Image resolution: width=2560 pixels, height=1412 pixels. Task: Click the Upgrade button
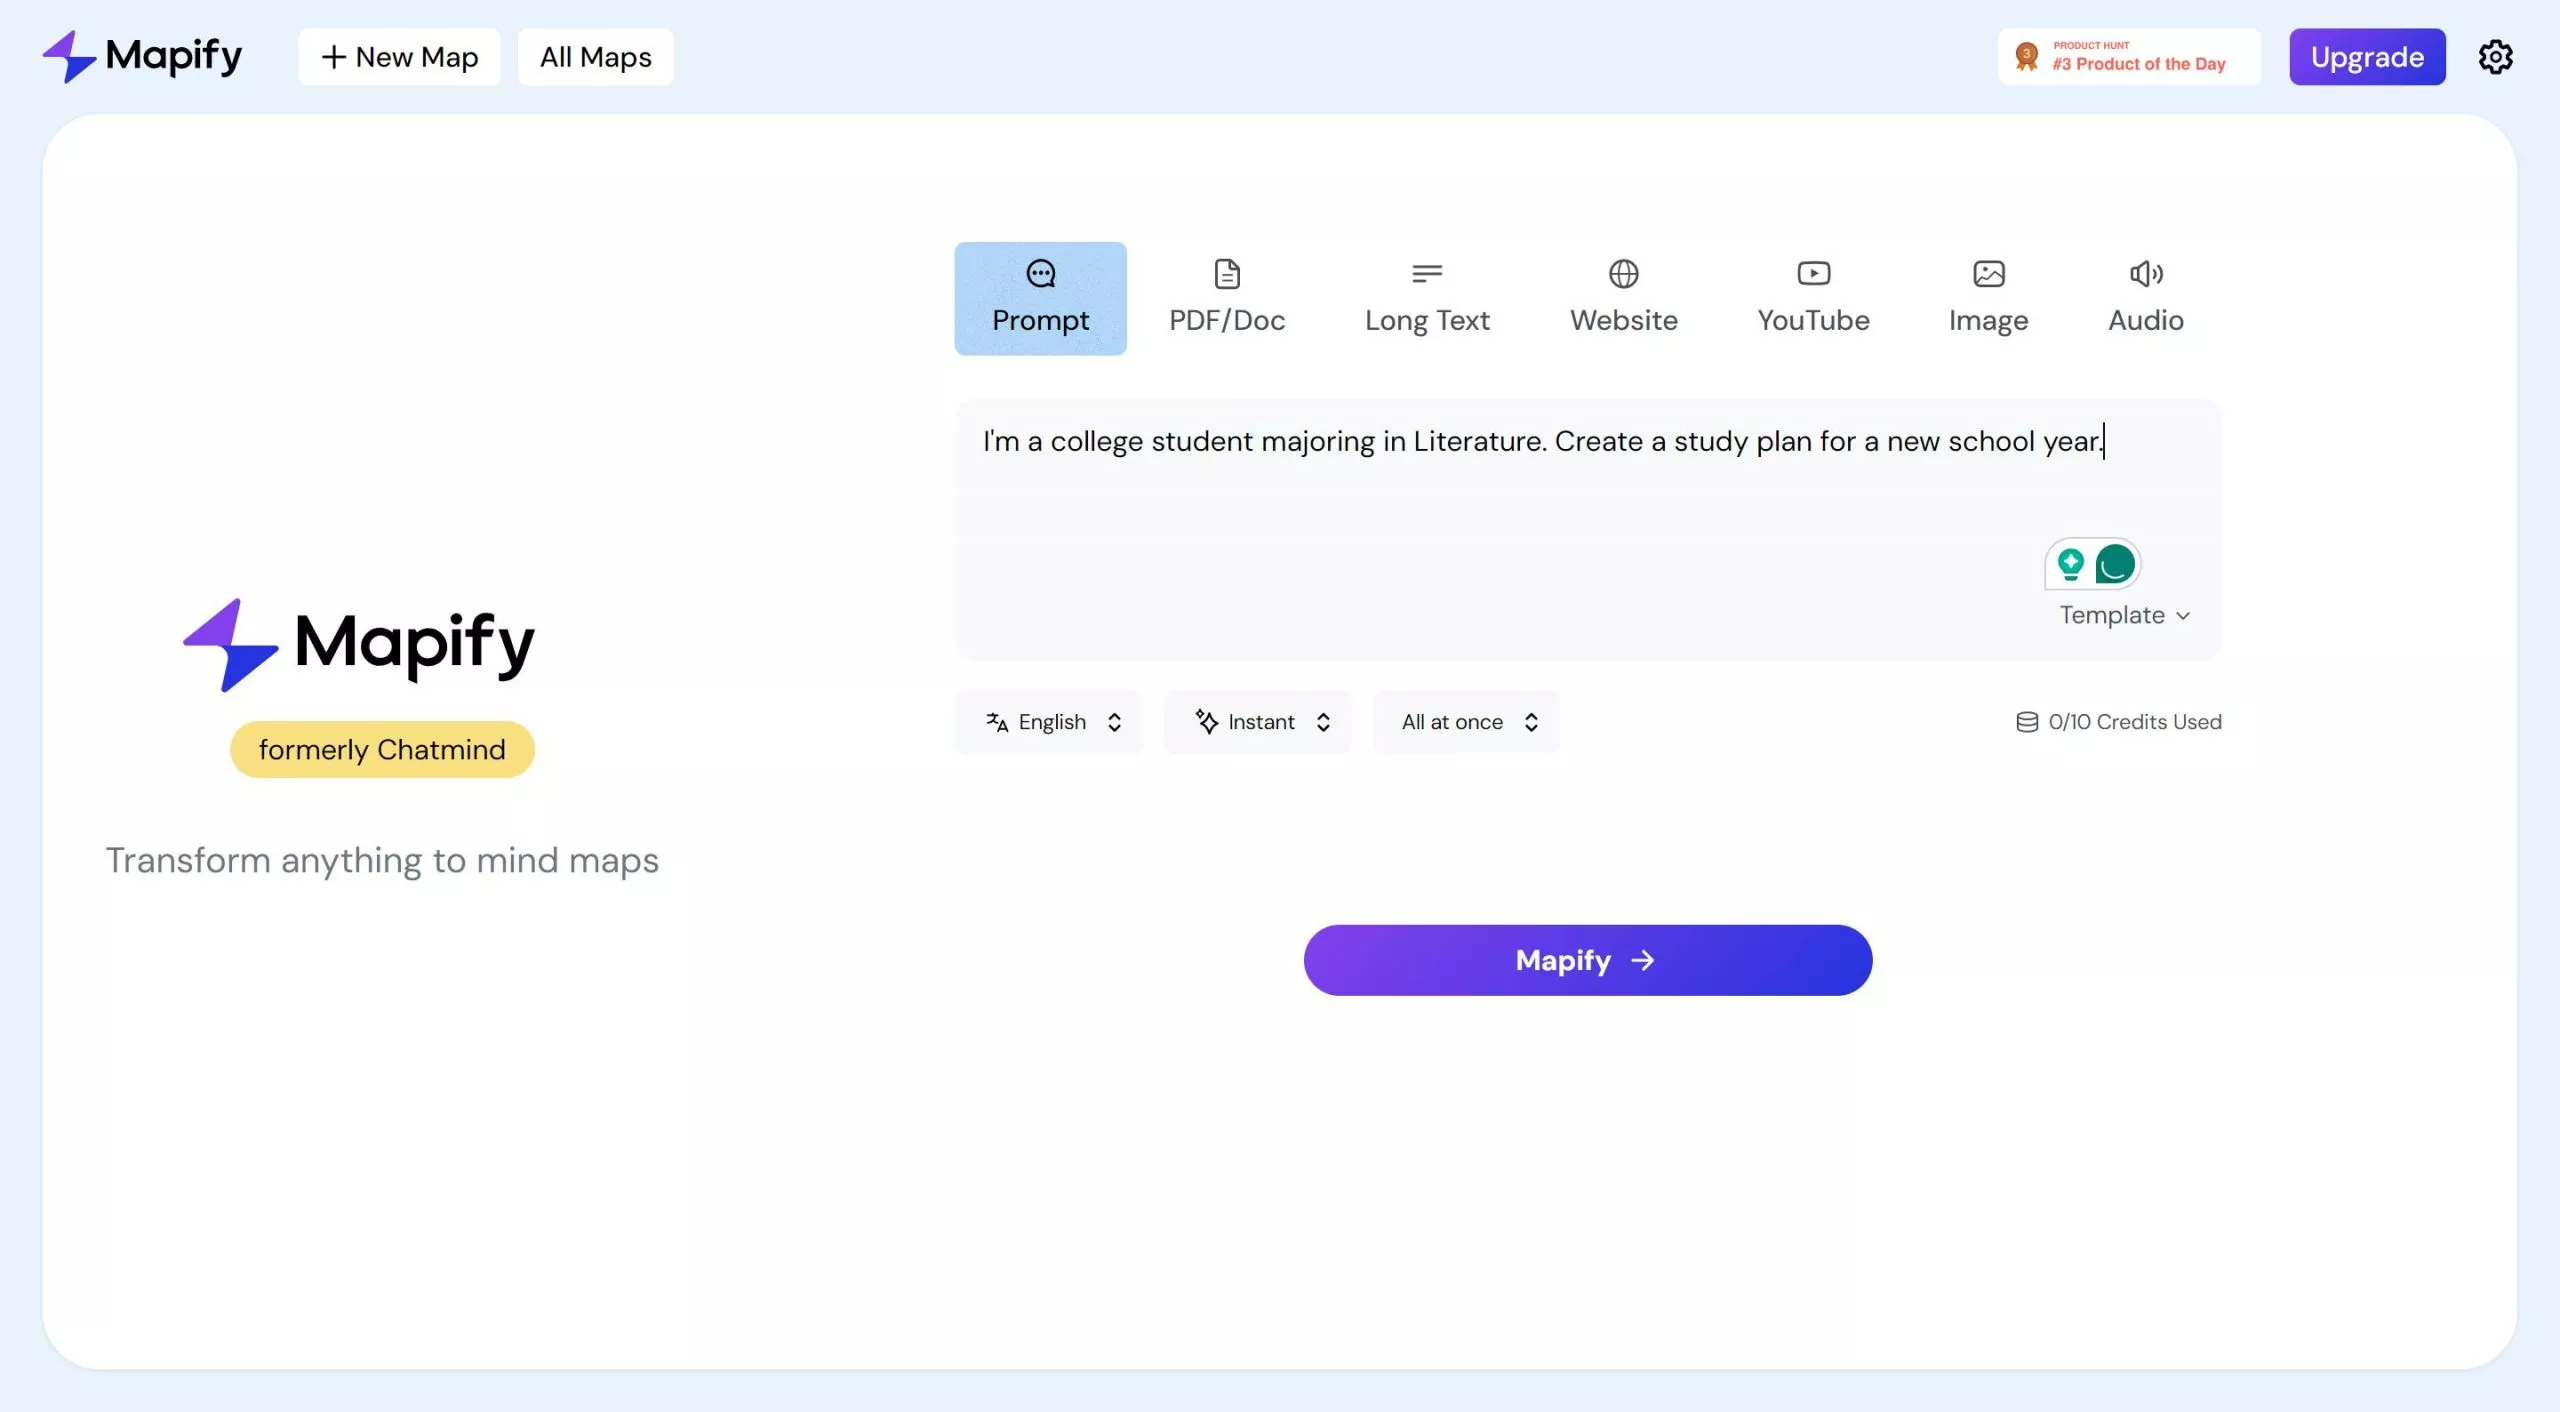[2366, 57]
